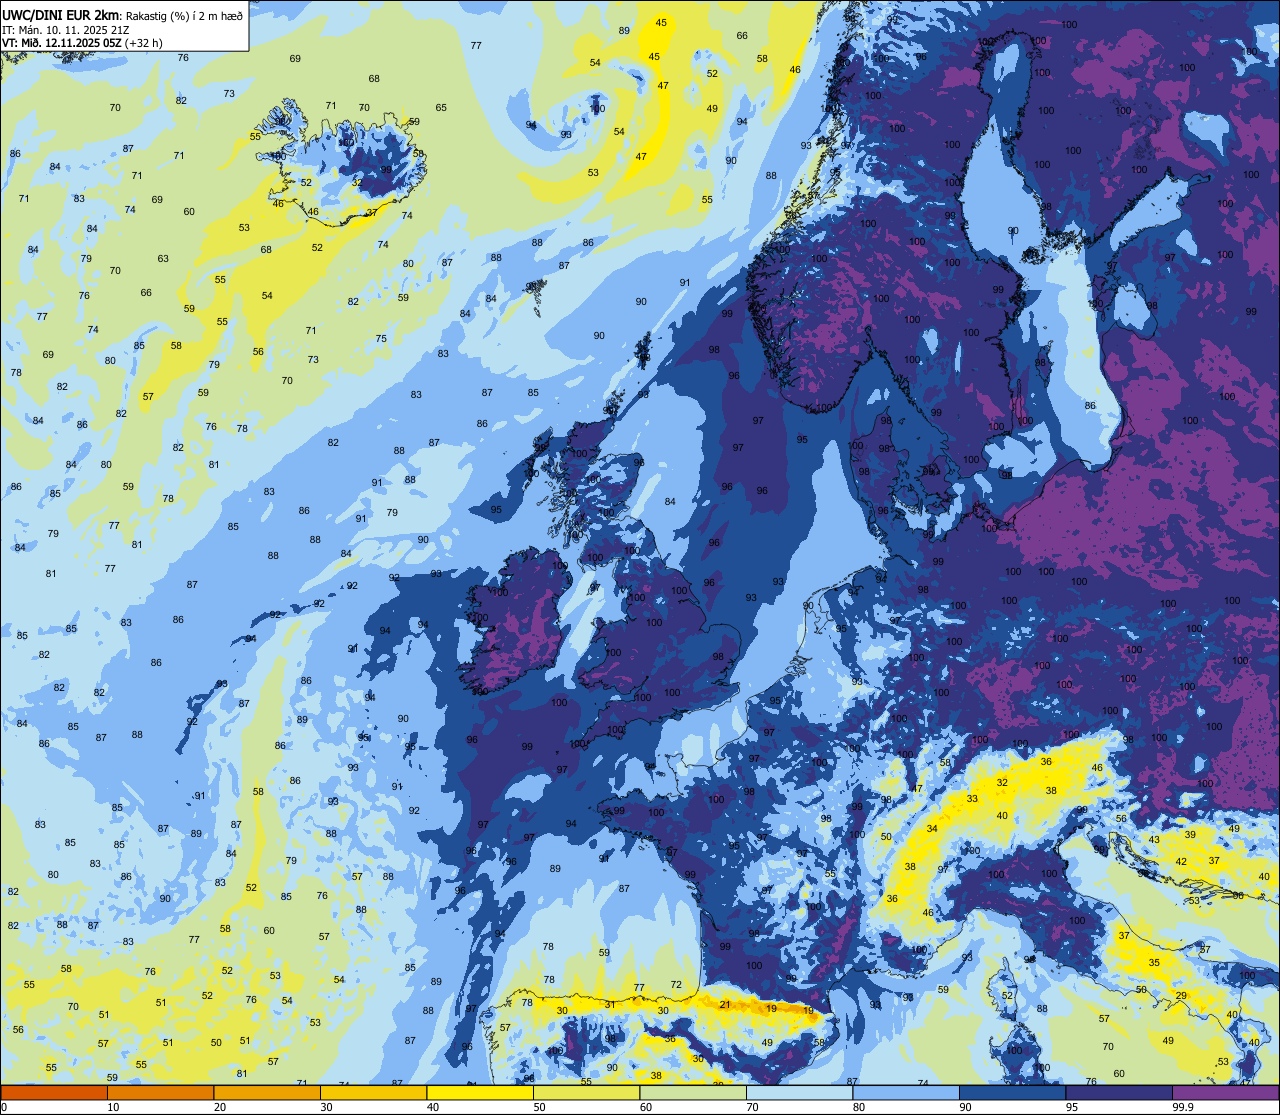The height and width of the screenshot is (1115, 1280).
Task: Click the 'Rakastig (%) í 2 m hæð' label
Action: tap(184, 15)
